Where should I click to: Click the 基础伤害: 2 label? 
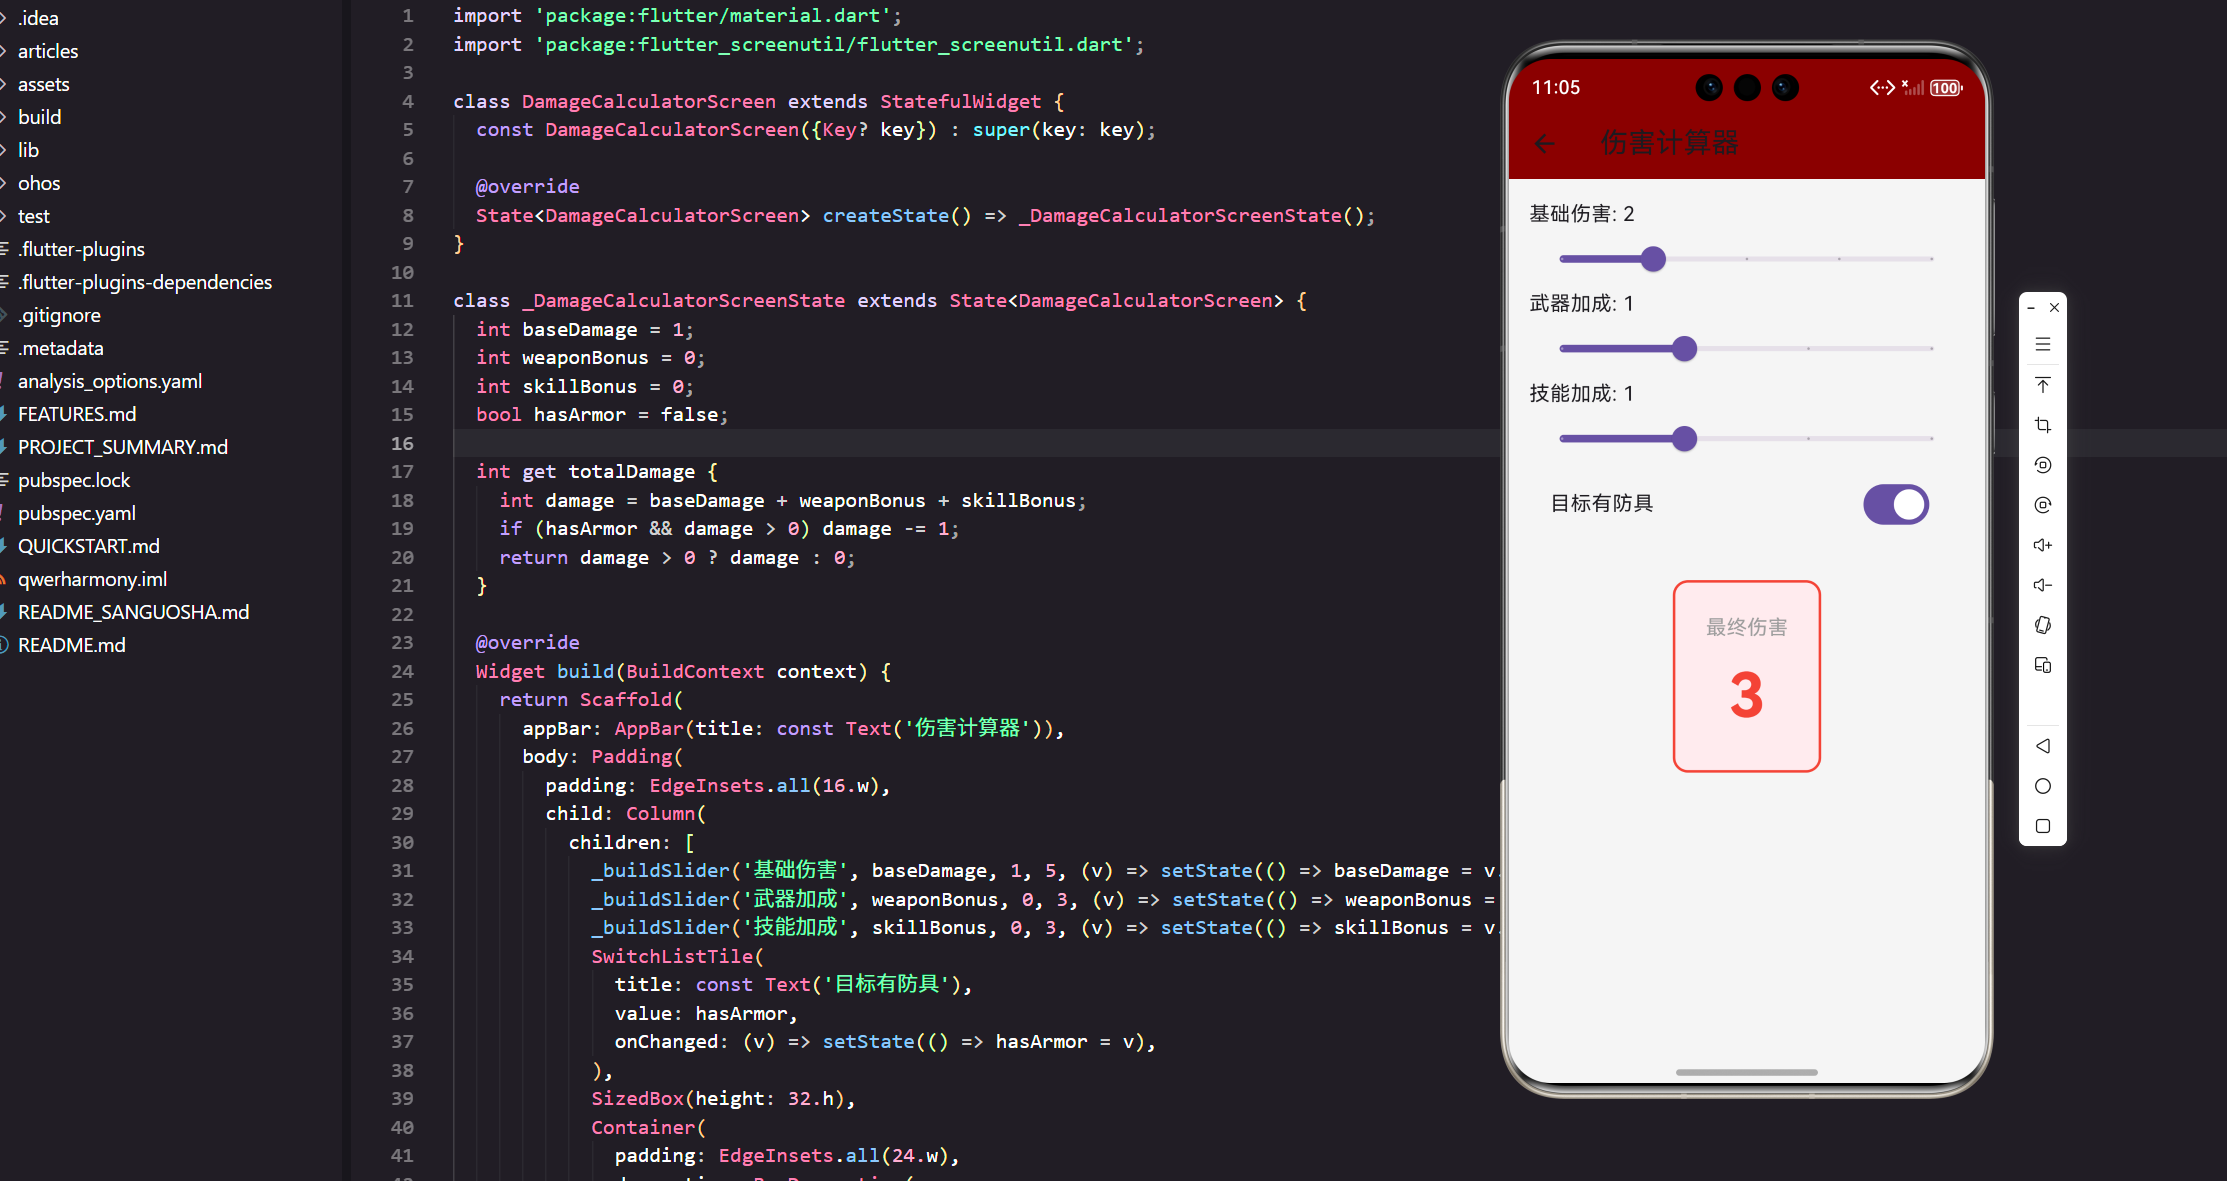pos(1582,214)
